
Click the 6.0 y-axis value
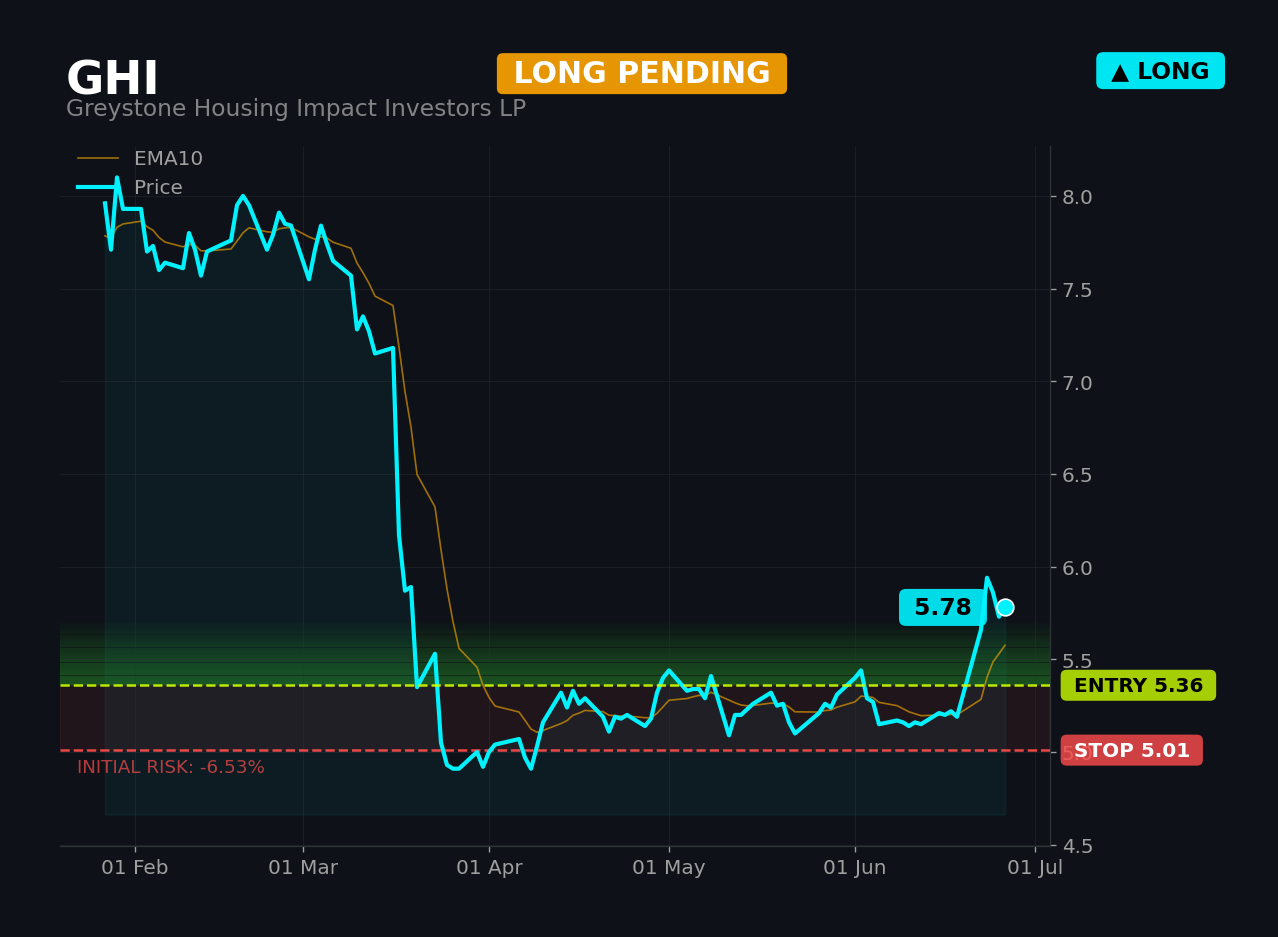(x=1077, y=568)
